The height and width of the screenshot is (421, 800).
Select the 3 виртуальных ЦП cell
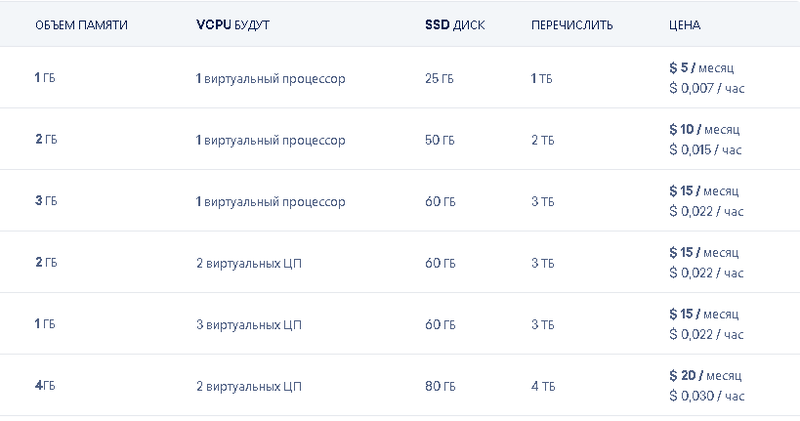(249, 325)
